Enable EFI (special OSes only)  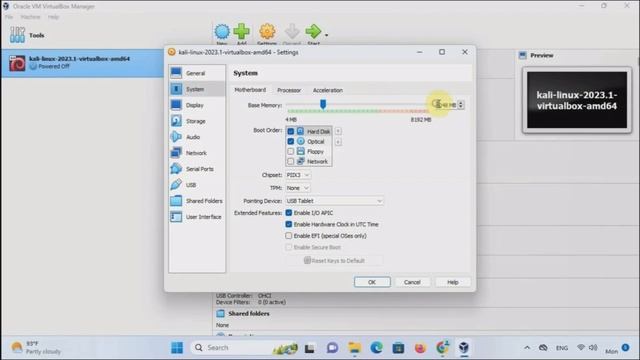(x=289, y=236)
